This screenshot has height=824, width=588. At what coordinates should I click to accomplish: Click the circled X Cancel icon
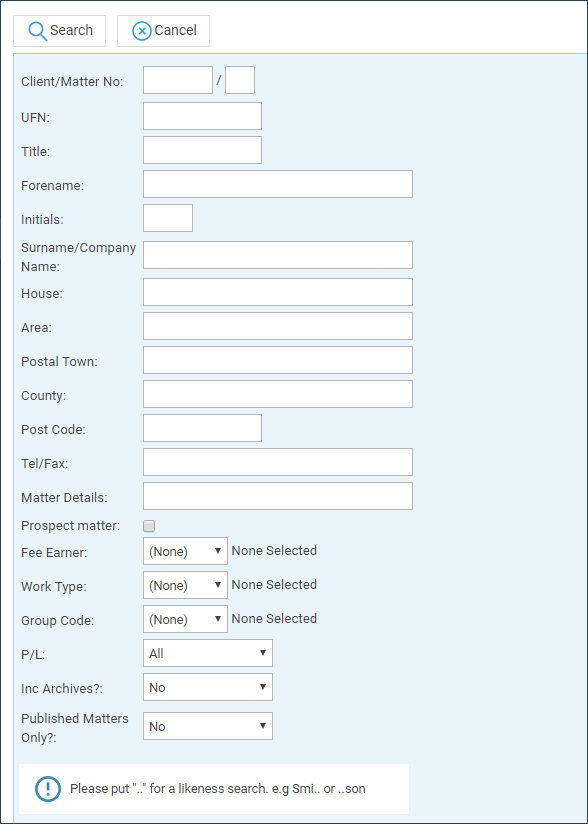pos(141,31)
